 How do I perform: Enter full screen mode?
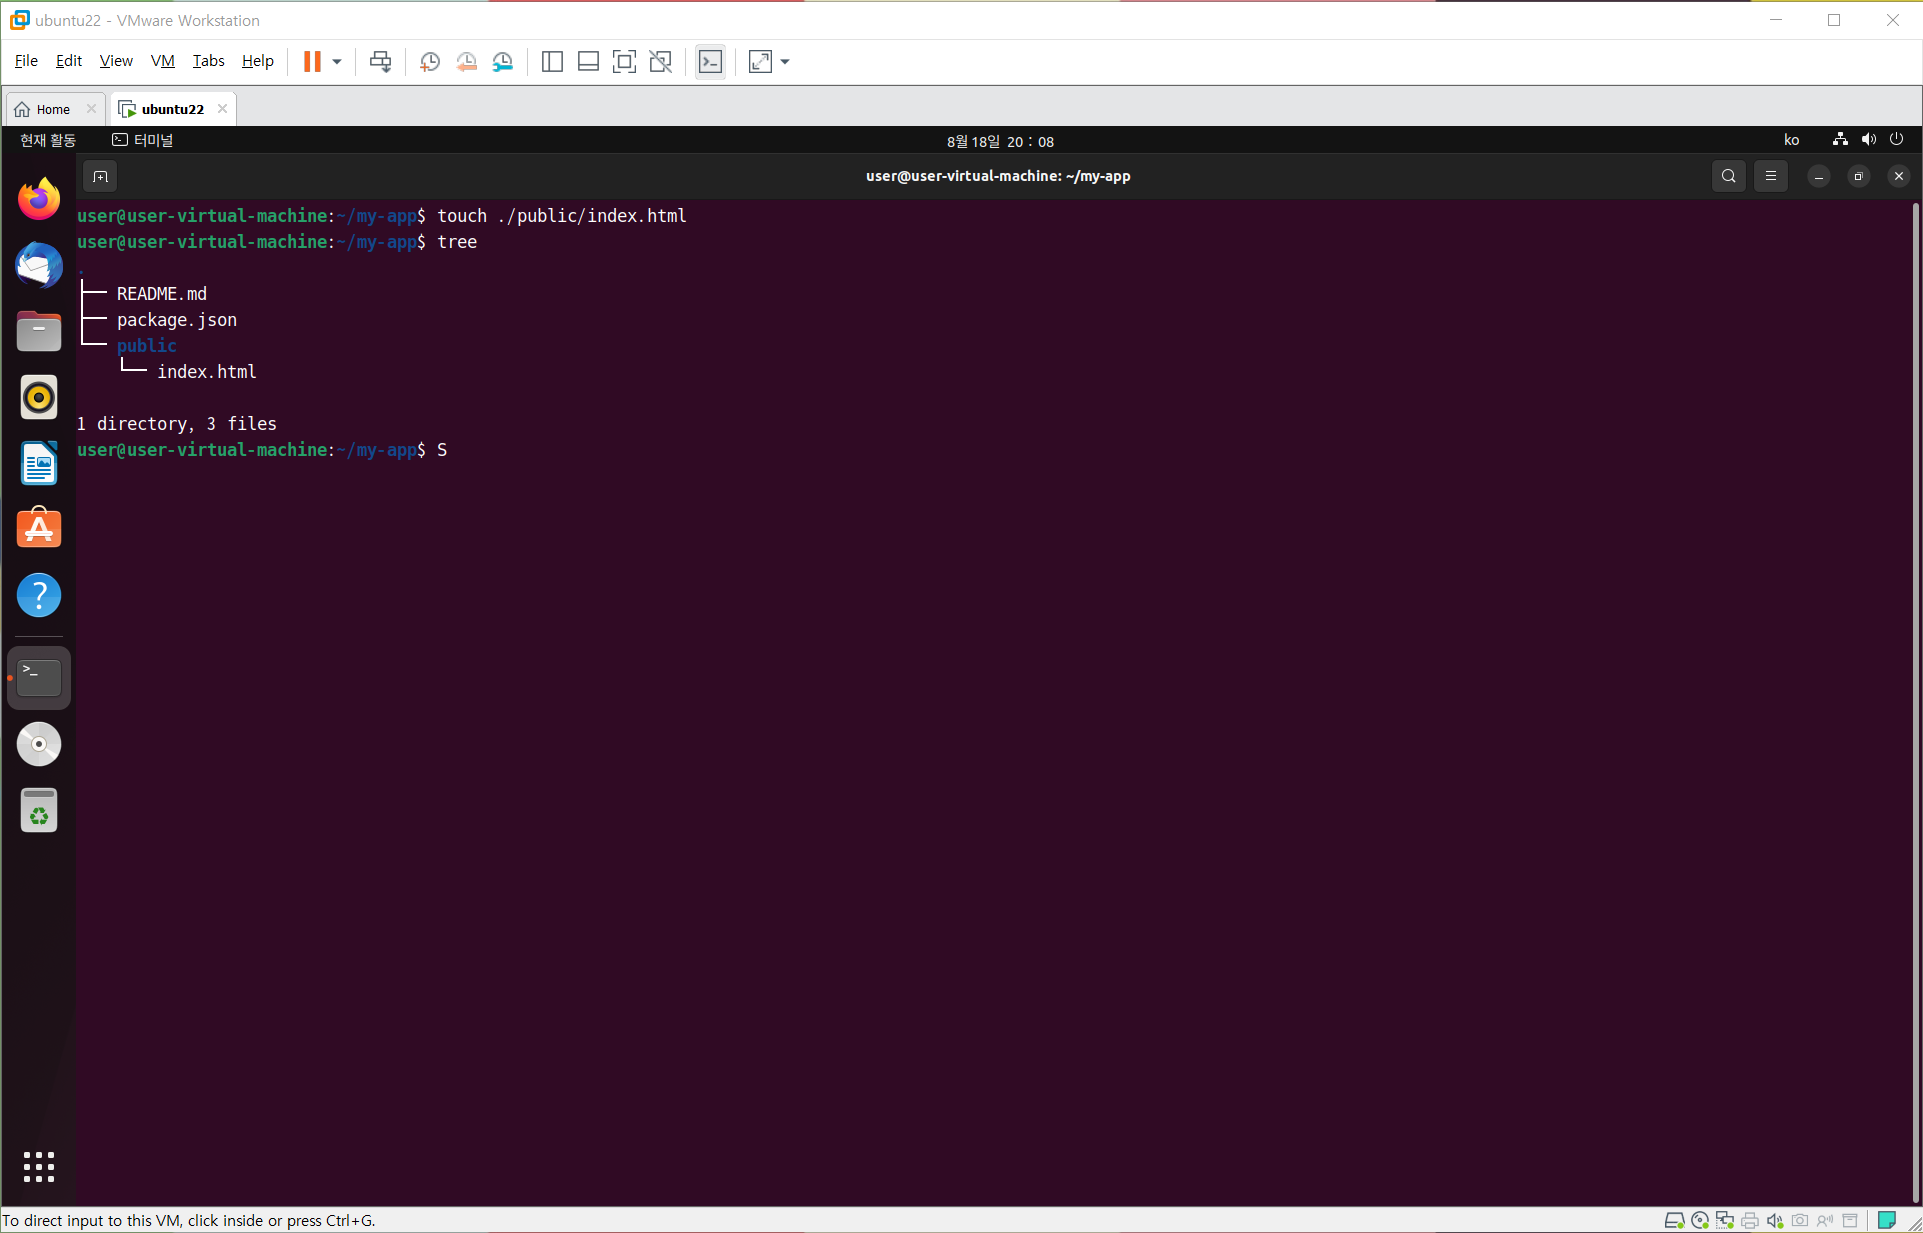tap(624, 62)
